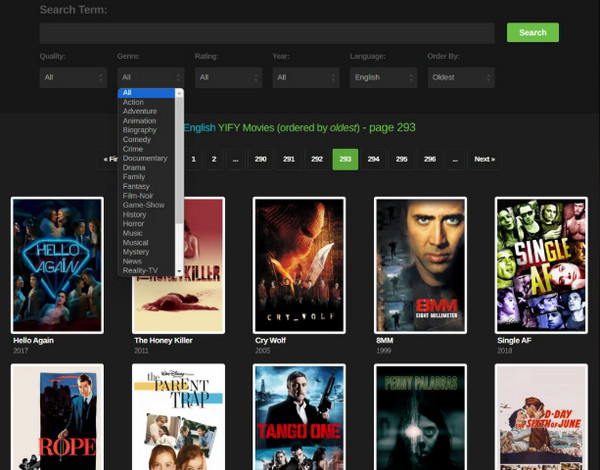Click the green Search button
Screen dimensions: 600x470
point(533,33)
